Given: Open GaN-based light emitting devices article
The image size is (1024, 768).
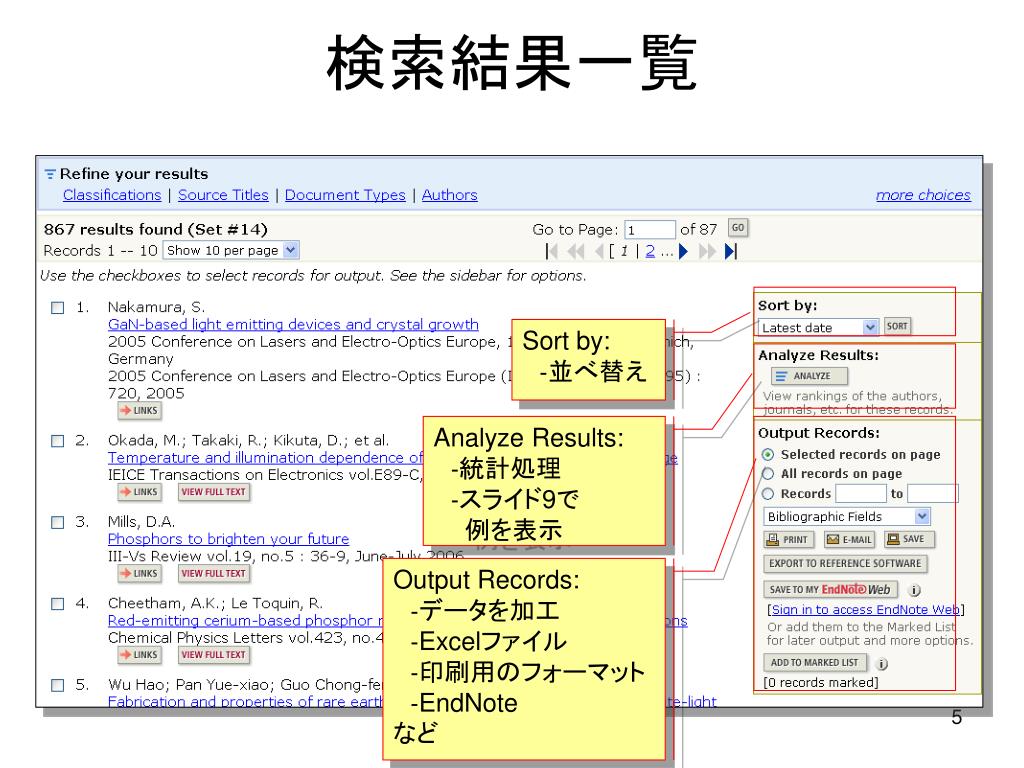Looking at the screenshot, I should click(x=293, y=325).
